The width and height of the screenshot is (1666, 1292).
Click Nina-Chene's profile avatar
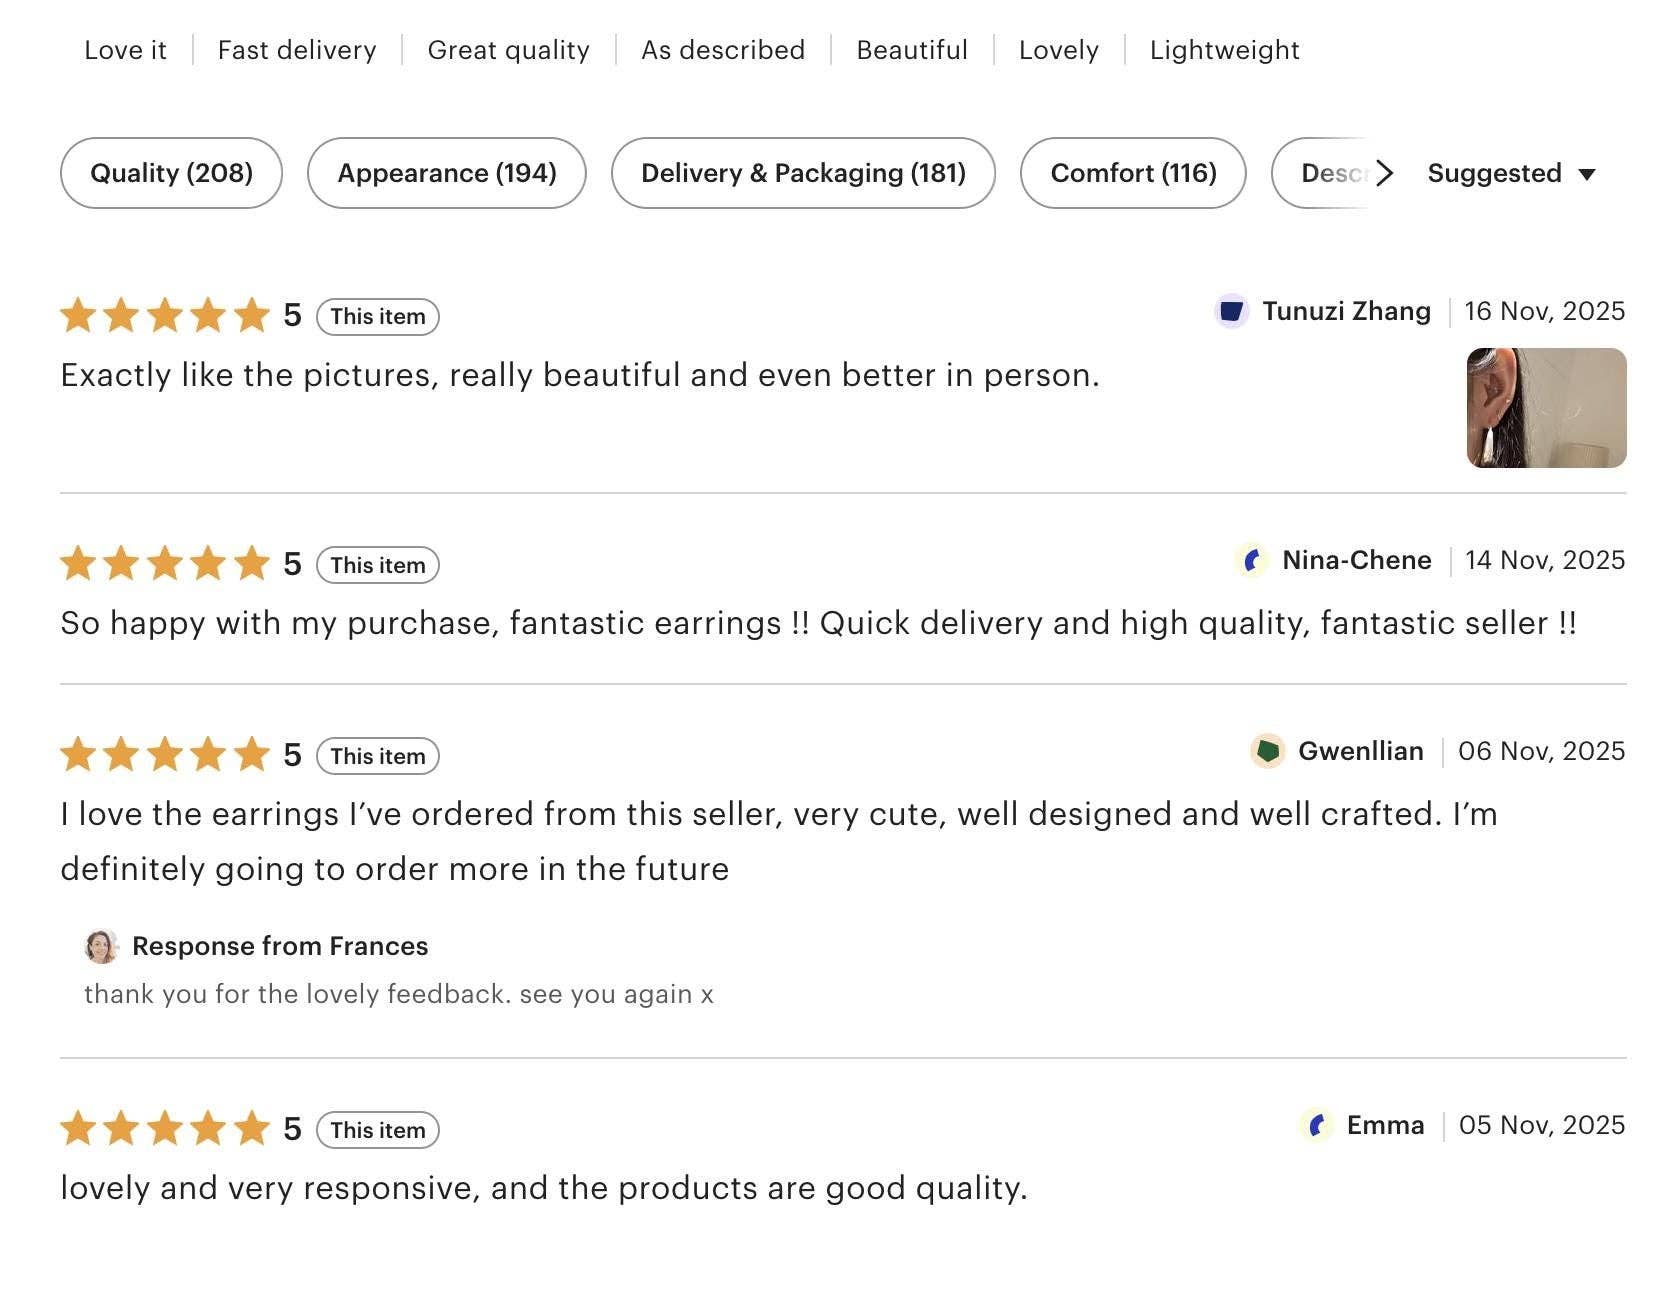[x=1251, y=560]
